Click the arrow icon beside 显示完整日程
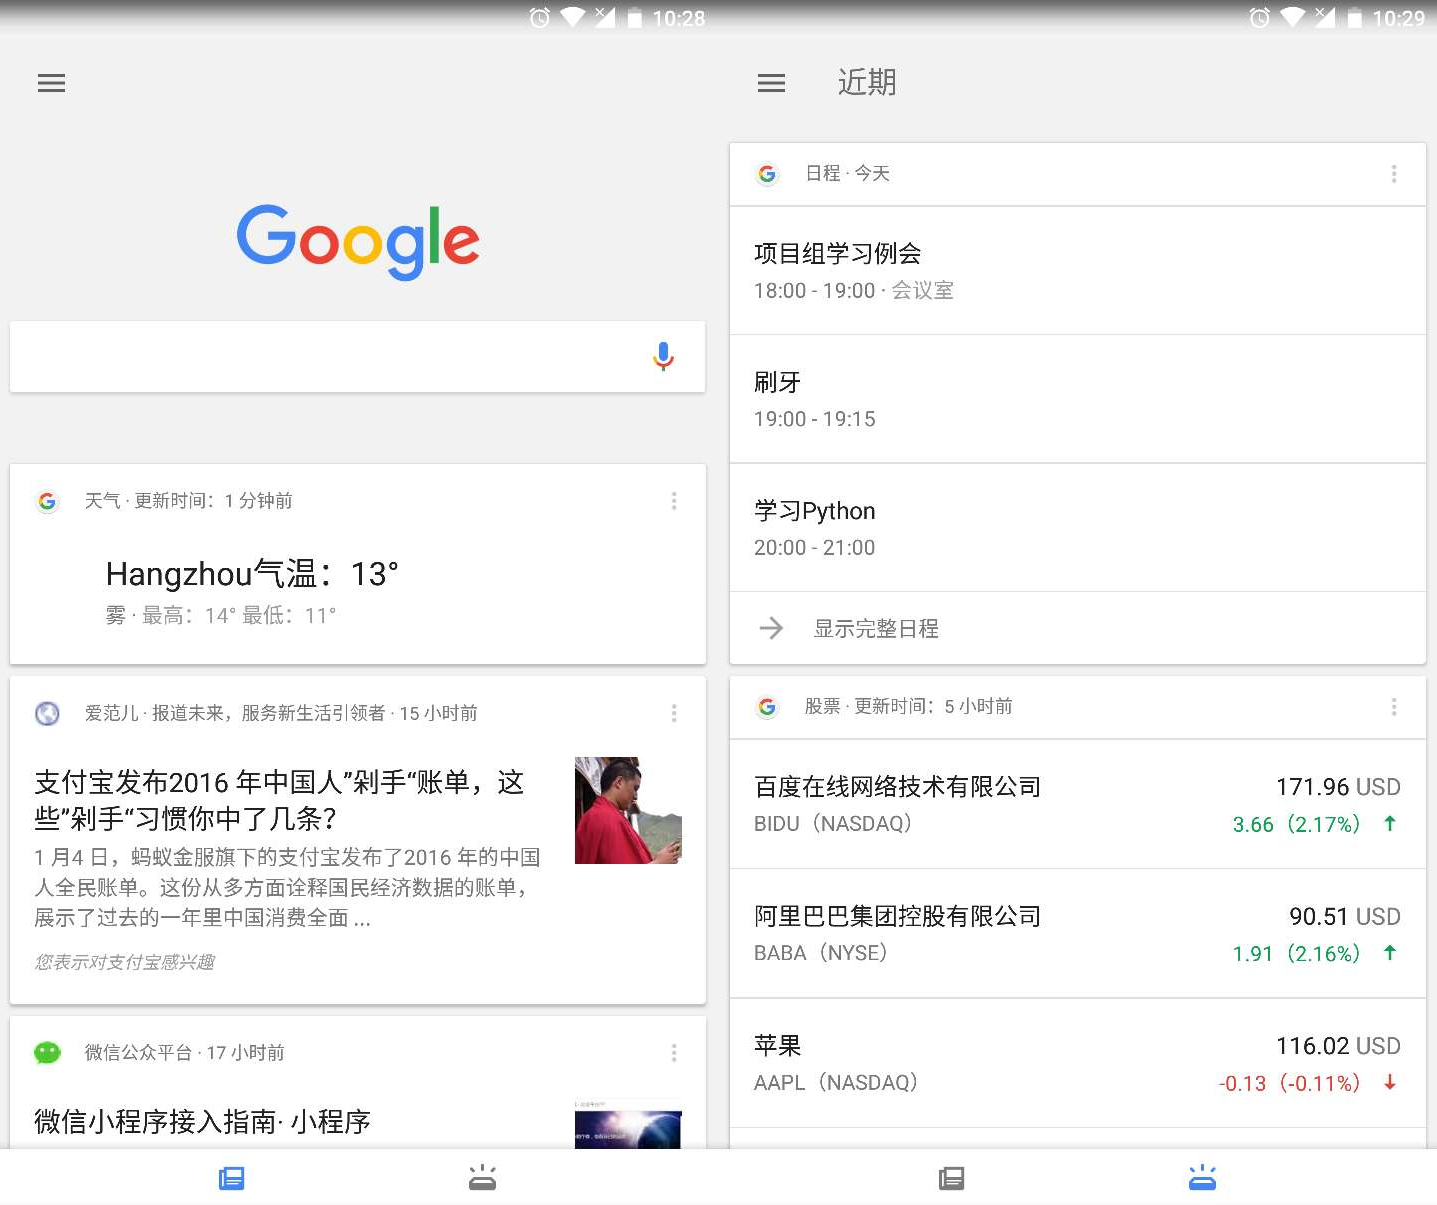The width and height of the screenshot is (1437, 1205). [771, 628]
